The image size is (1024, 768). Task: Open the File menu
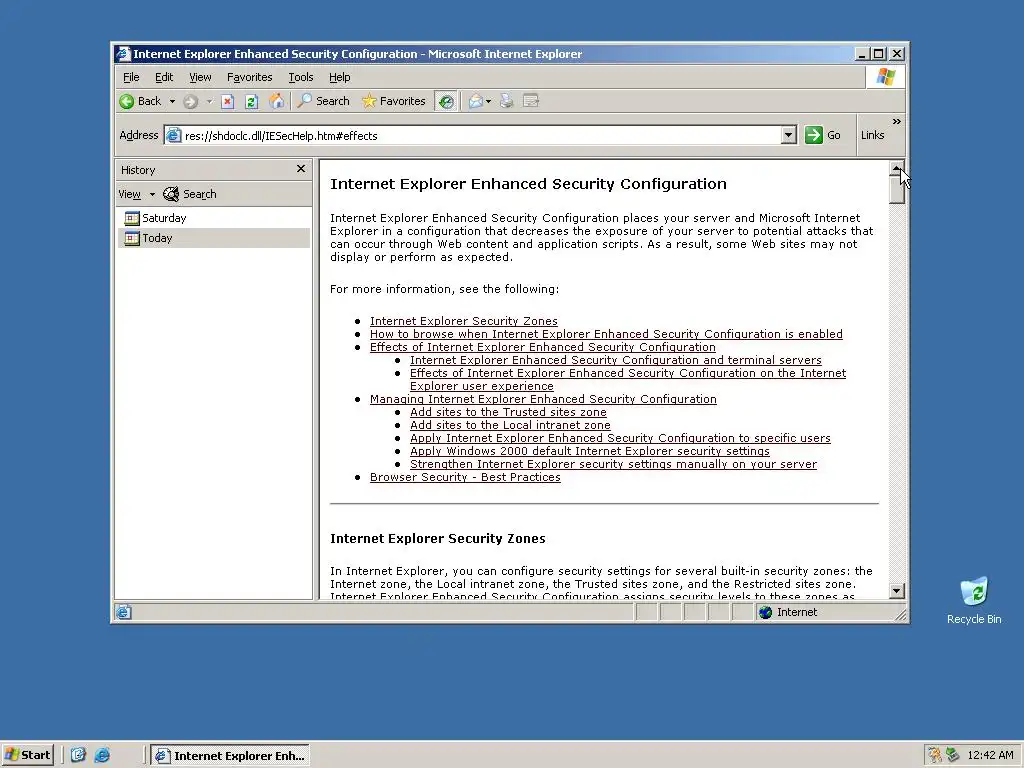[131, 77]
